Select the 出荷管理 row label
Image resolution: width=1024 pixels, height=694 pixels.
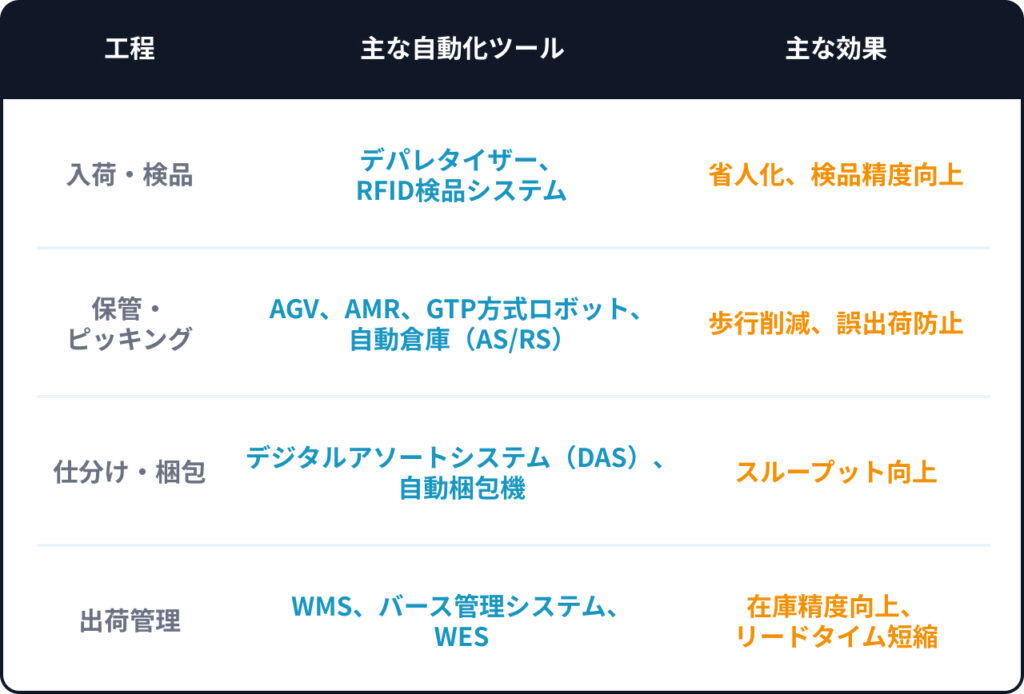point(129,621)
